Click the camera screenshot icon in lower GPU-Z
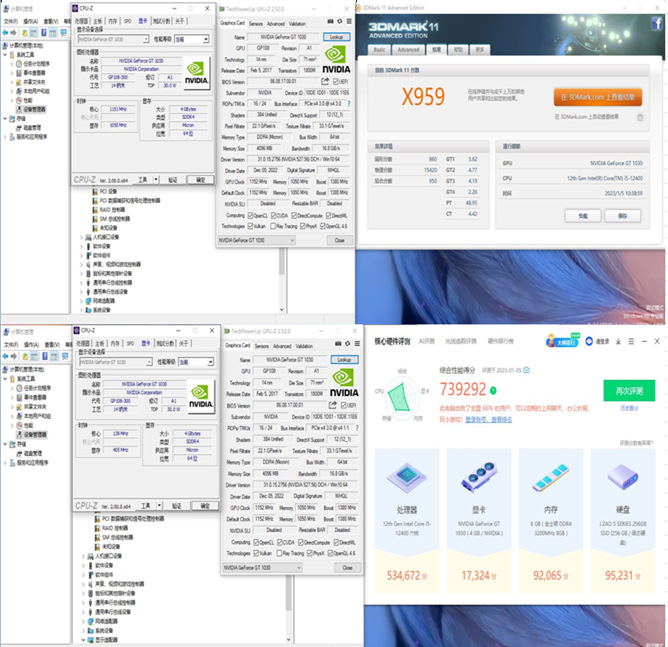Viewport: 668px width, 647px height. [338, 343]
